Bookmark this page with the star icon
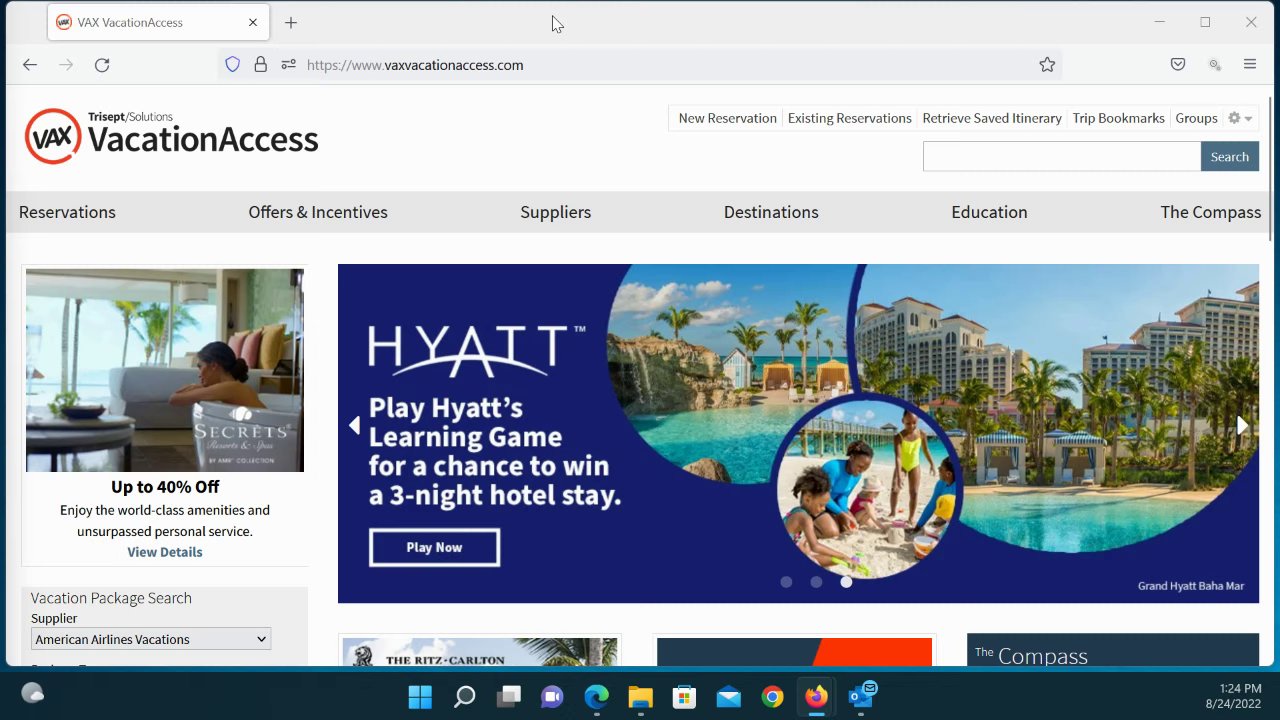 (x=1047, y=65)
